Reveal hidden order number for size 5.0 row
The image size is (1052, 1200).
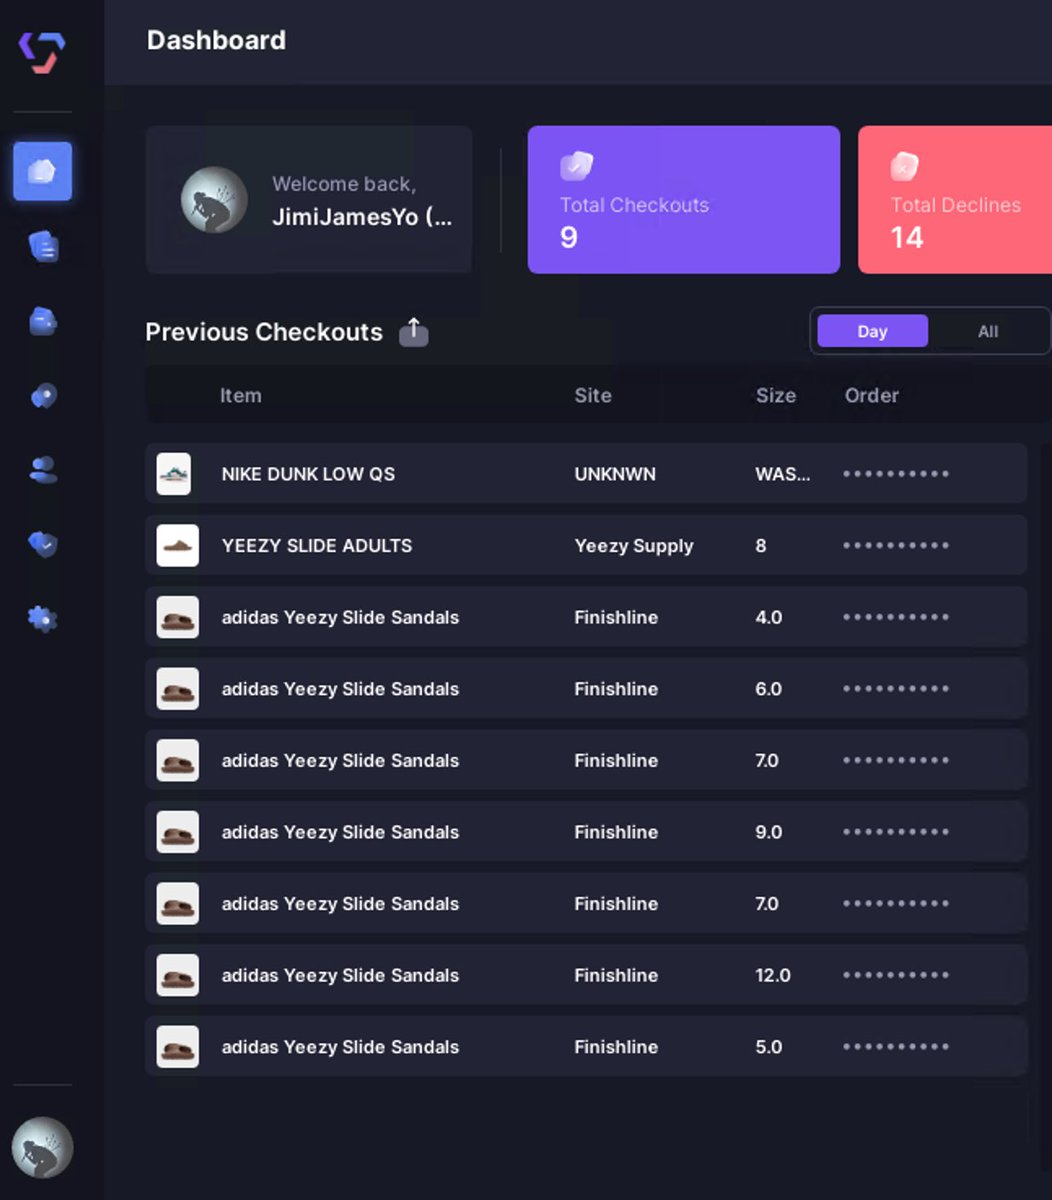(x=896, y=1047)
